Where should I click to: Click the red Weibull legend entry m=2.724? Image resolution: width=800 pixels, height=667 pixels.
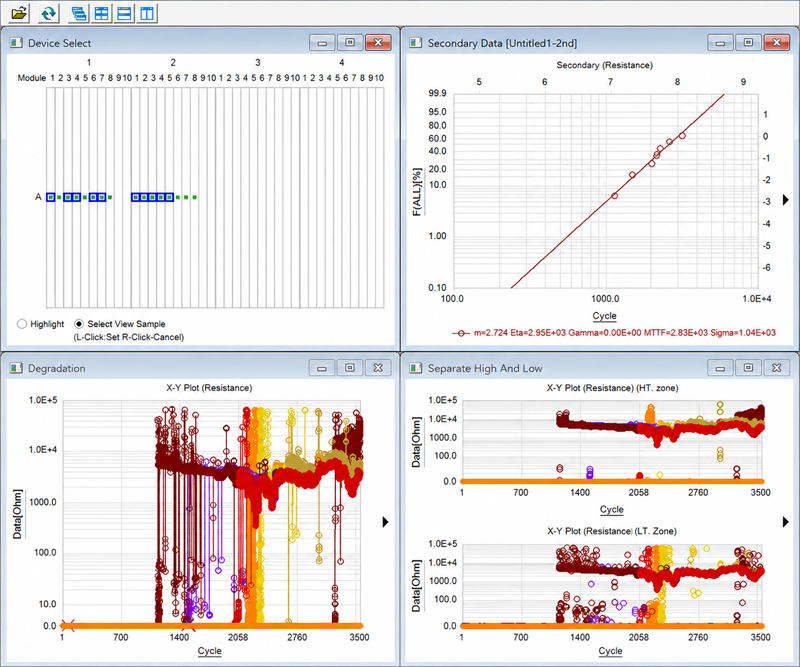pyautogui.click(x=614, y=333)
